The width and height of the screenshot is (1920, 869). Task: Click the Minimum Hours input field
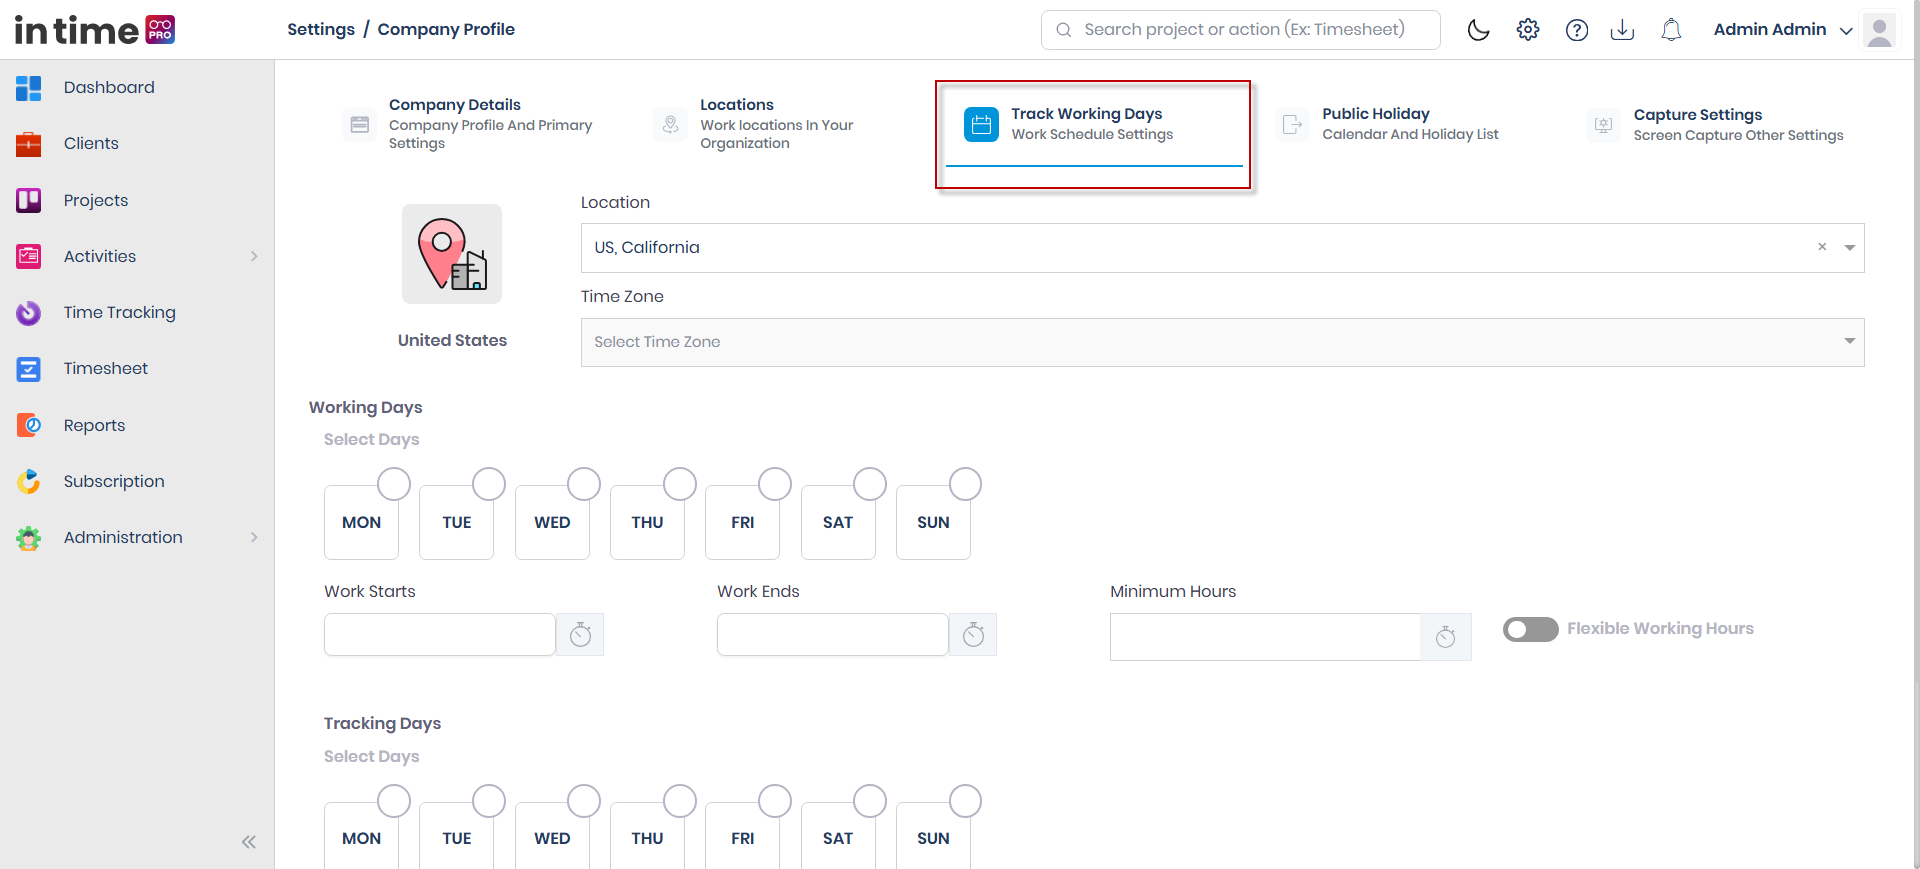click(1265, 637)
